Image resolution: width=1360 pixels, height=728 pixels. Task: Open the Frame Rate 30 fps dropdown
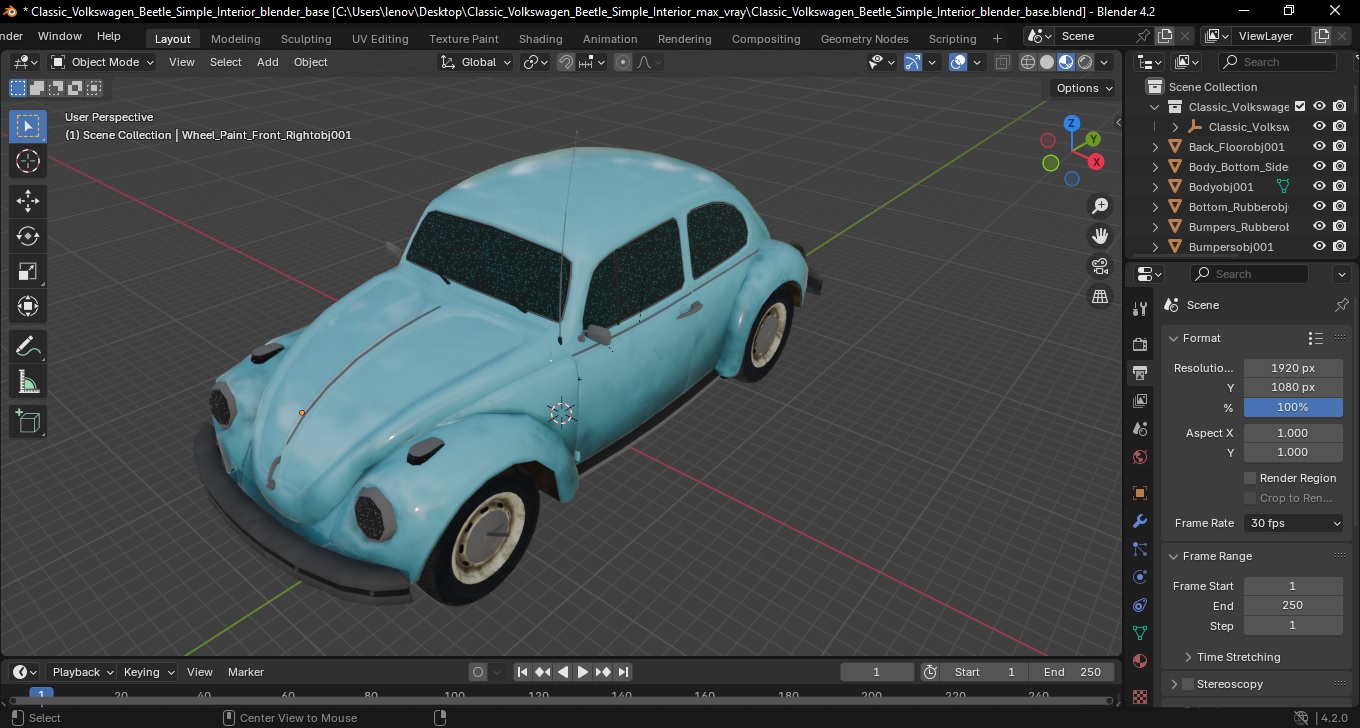click(1294, 523)
